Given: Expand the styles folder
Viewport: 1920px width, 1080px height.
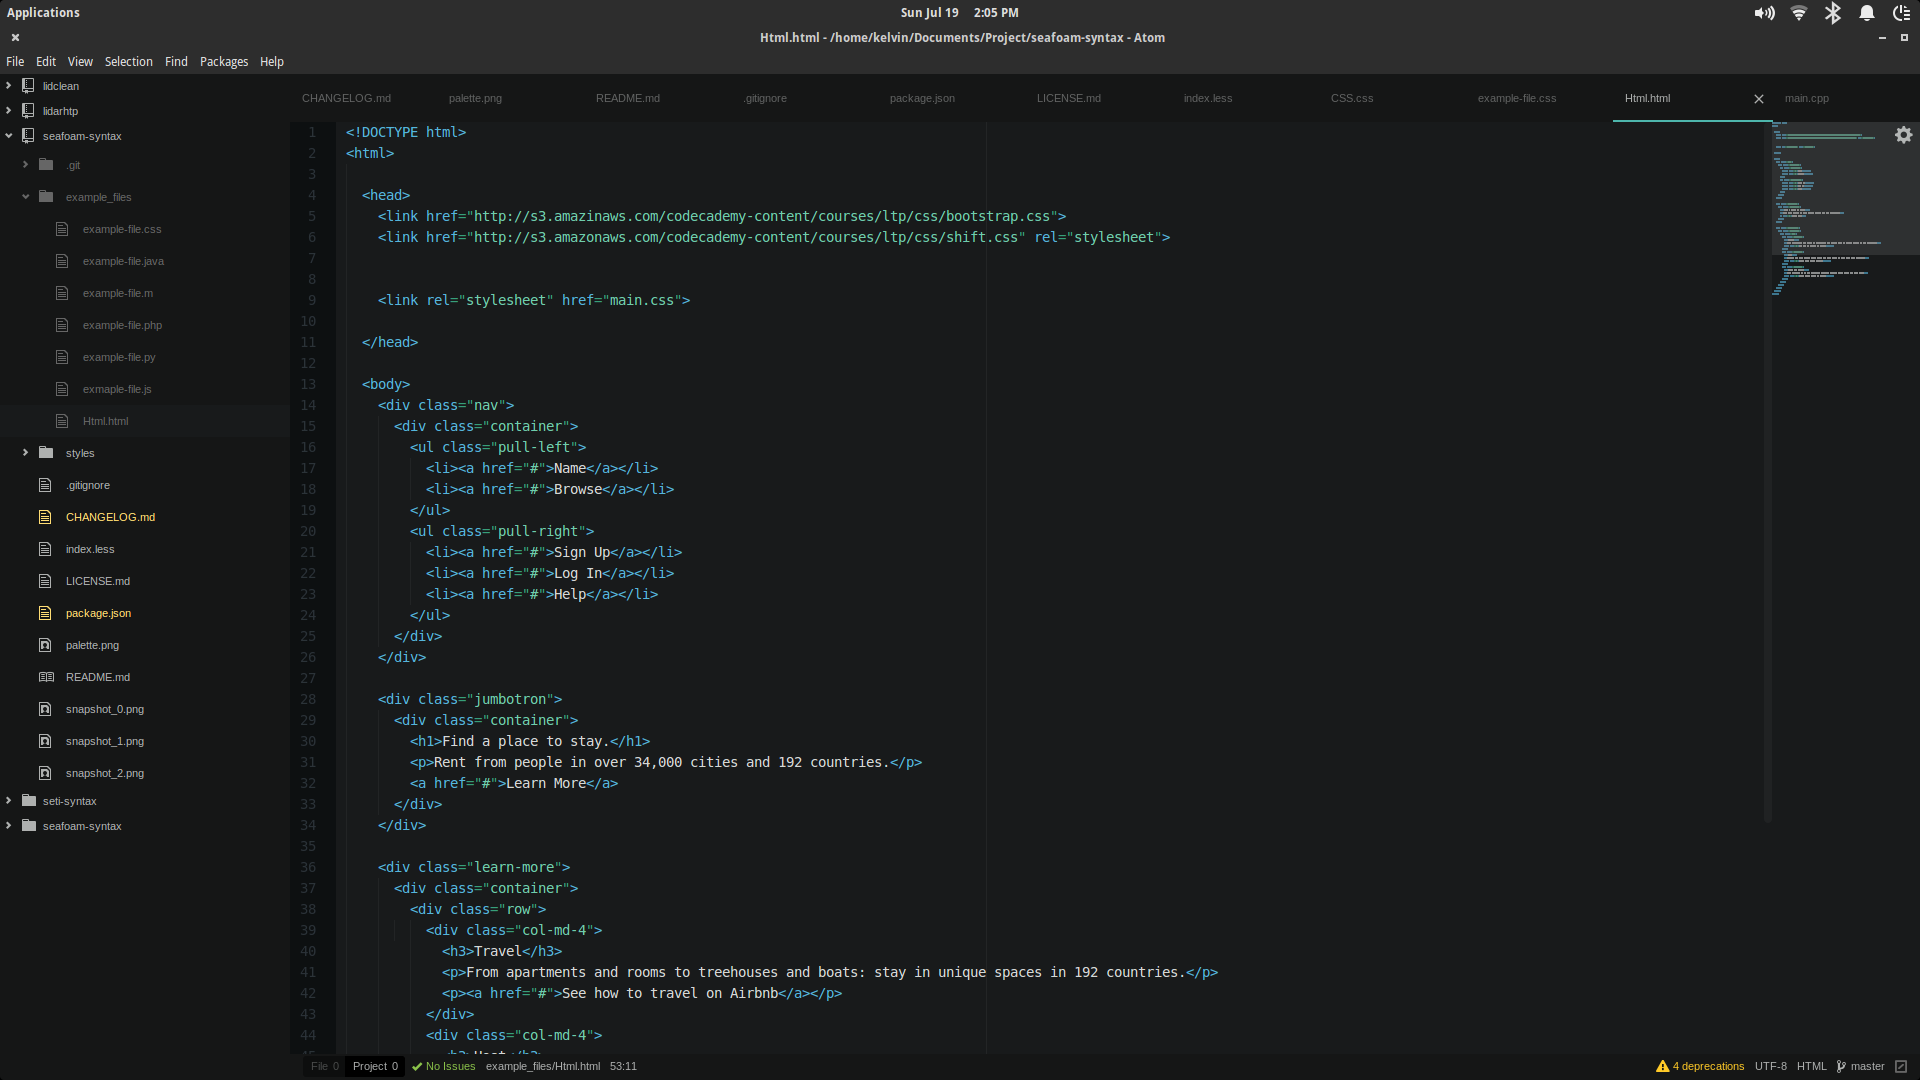Looking at the screenshot, I should pos(26,453).
